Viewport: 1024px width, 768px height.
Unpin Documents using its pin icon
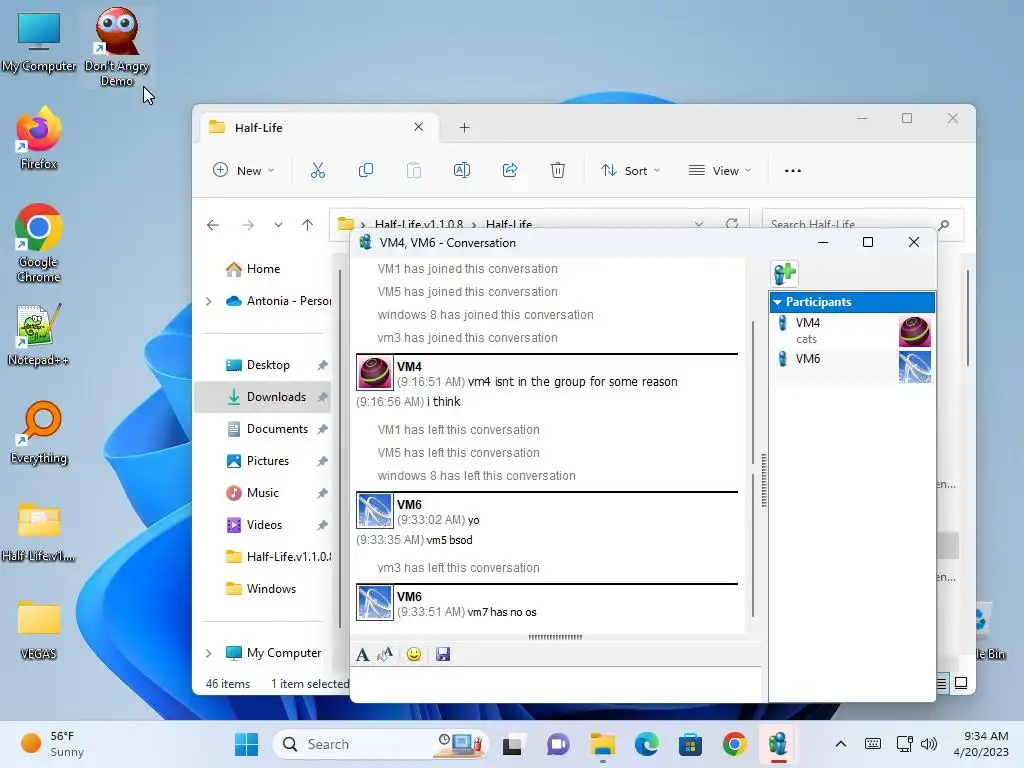click(x=323, y=429)
